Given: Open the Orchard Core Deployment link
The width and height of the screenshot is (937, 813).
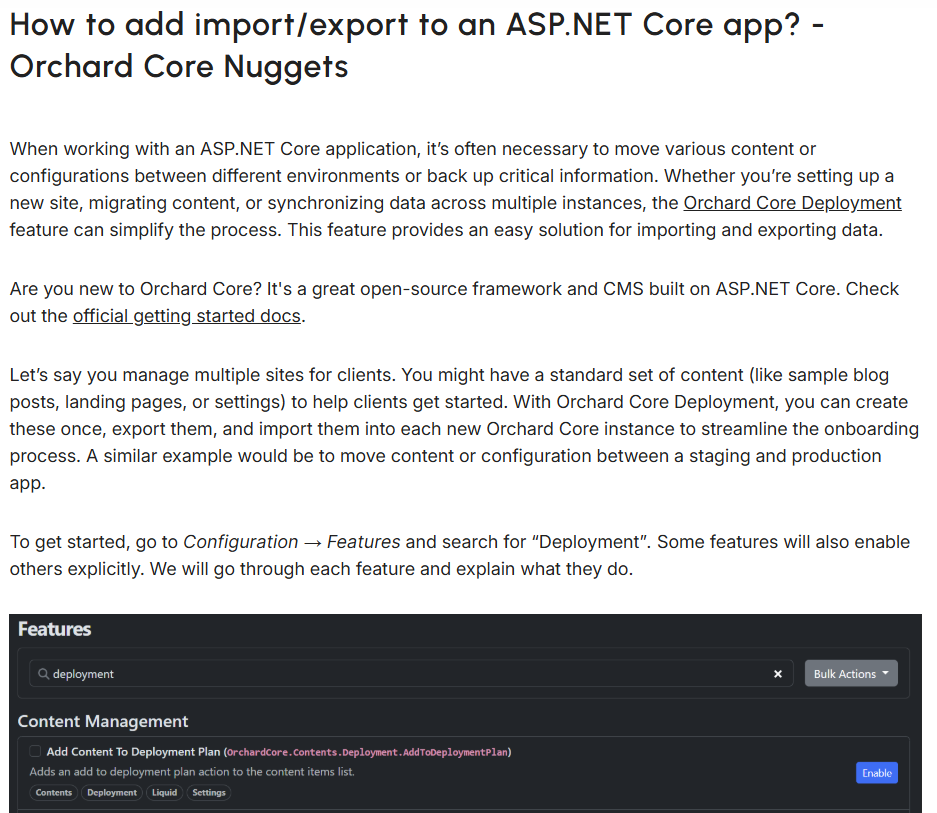Looking at the screenshot, I should (792, 203).
